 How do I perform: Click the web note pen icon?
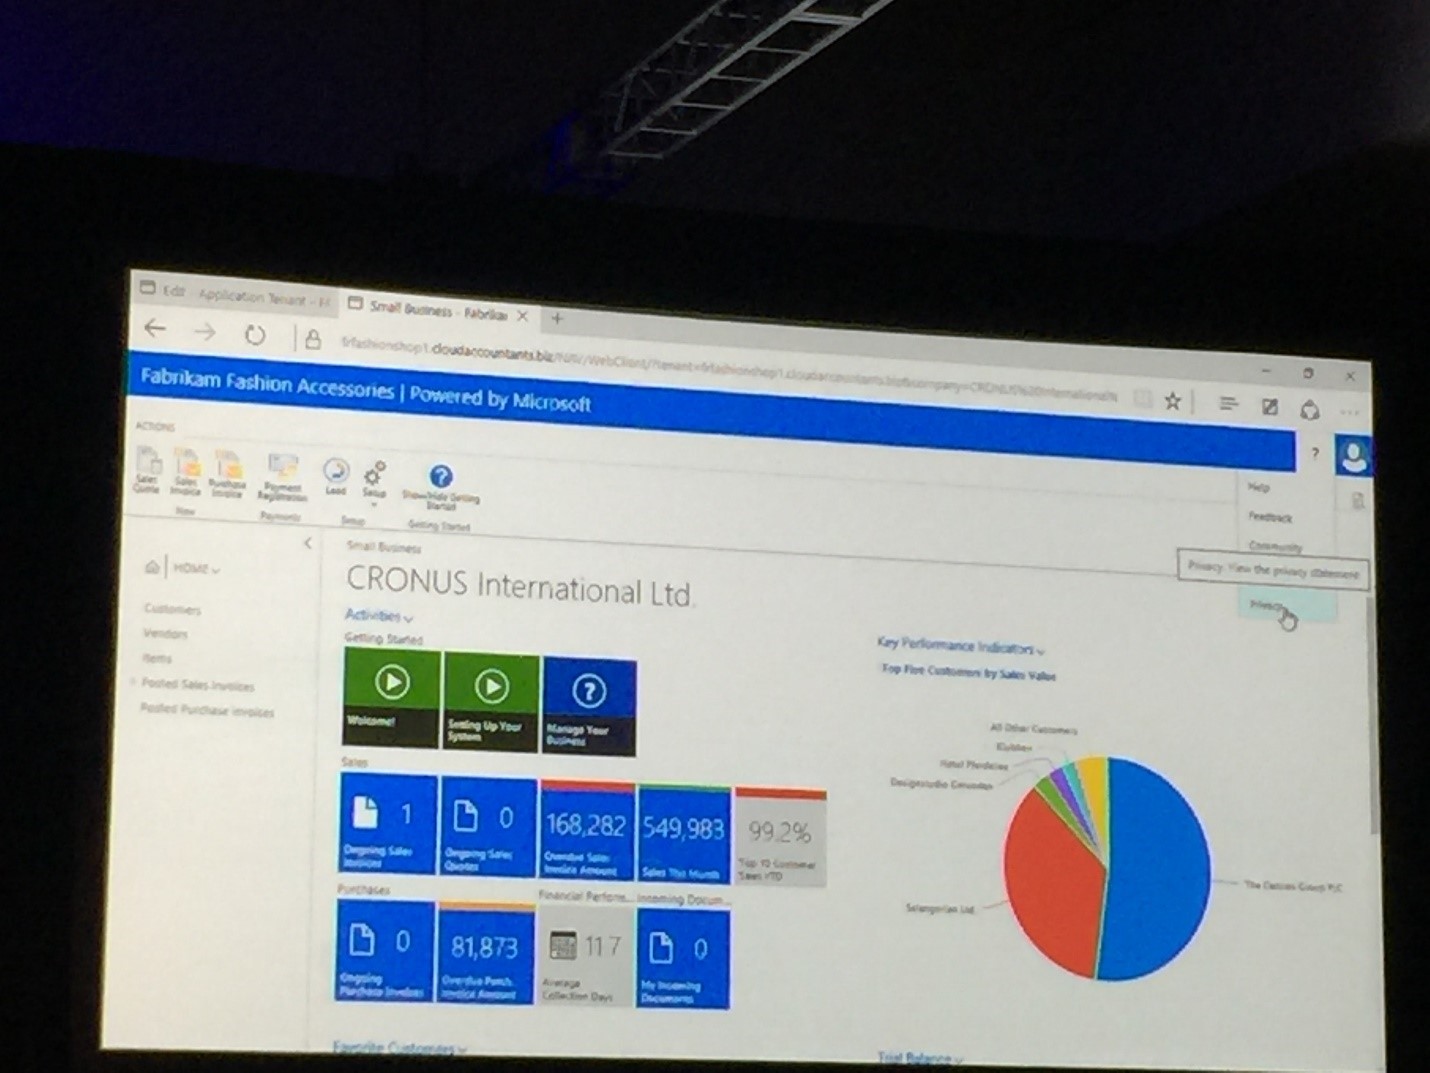(1269, 406)
